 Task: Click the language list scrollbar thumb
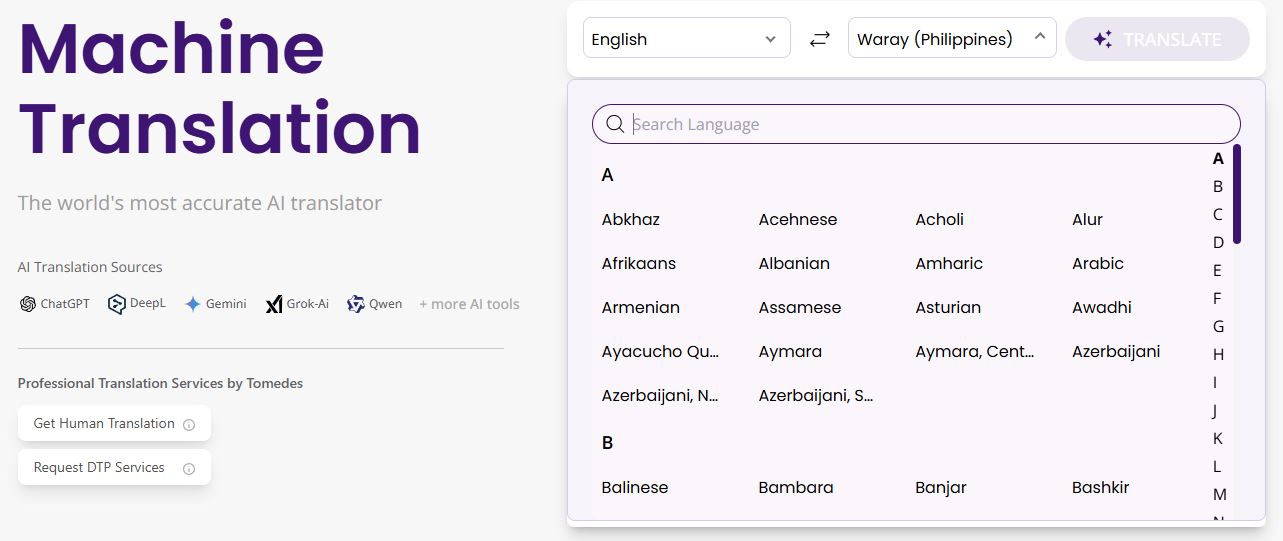(x=1237, y=195)
